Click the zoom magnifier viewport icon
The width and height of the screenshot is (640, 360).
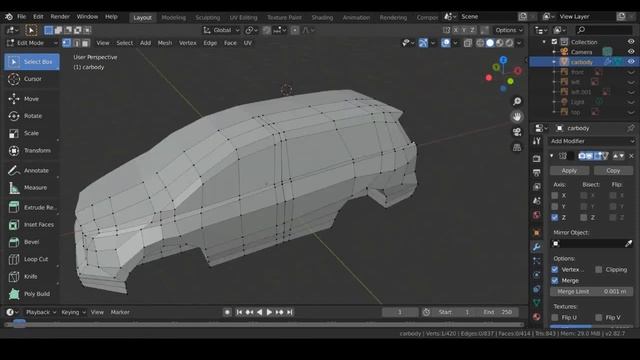(x=517, y=101)
